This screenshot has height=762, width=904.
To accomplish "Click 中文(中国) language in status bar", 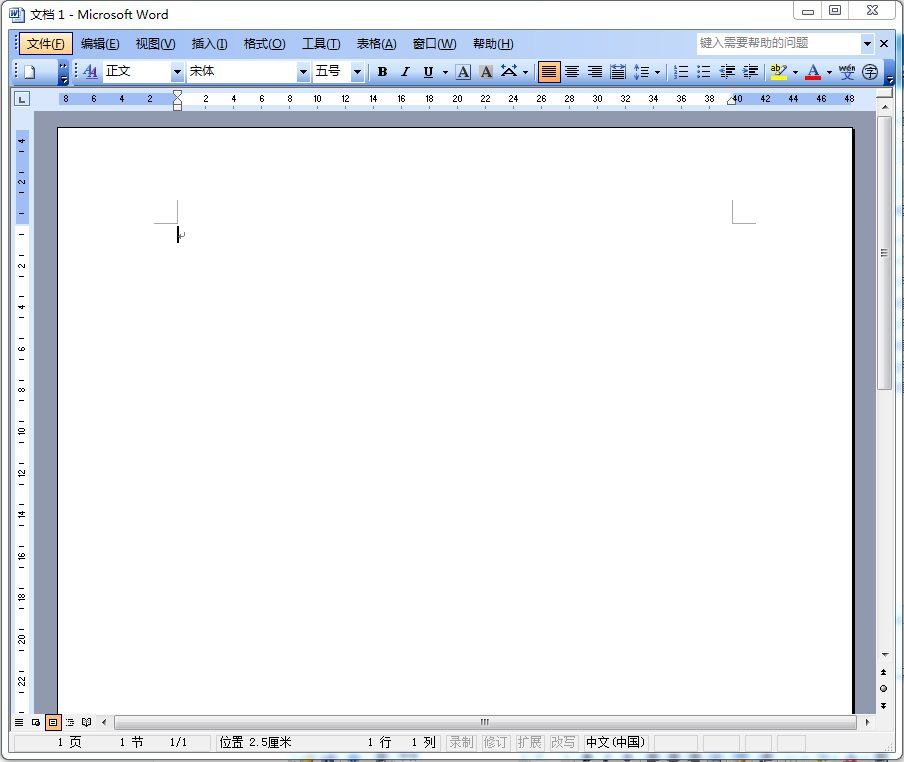I will pos(616,742).
